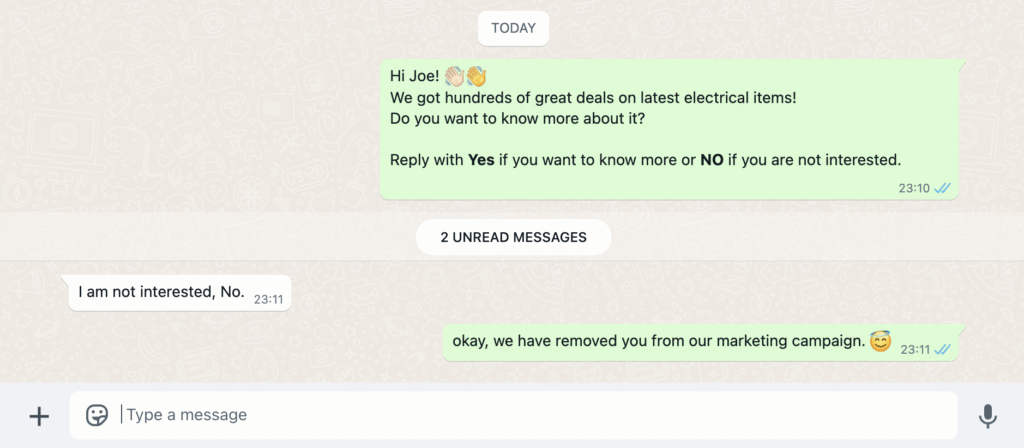Click the bold NO word in the message

point(712,160)
